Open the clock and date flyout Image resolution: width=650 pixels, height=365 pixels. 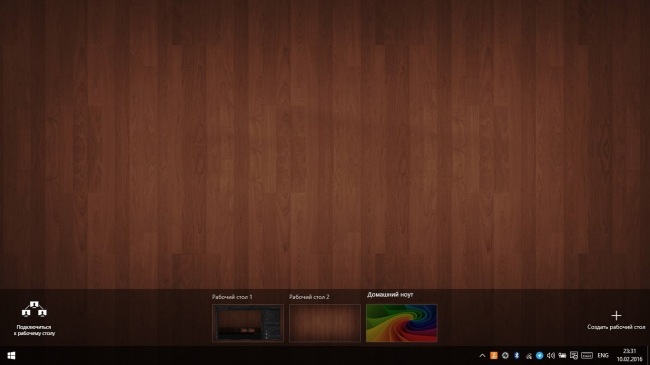(629, 355)
